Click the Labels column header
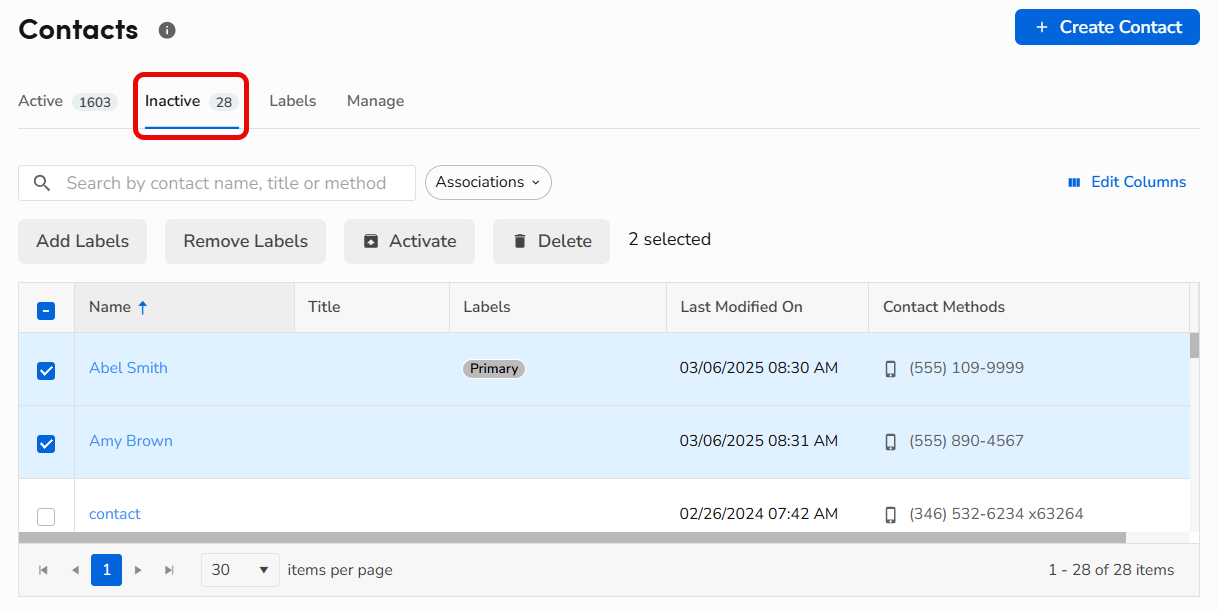1218x612 pixels. coord(557,307)
